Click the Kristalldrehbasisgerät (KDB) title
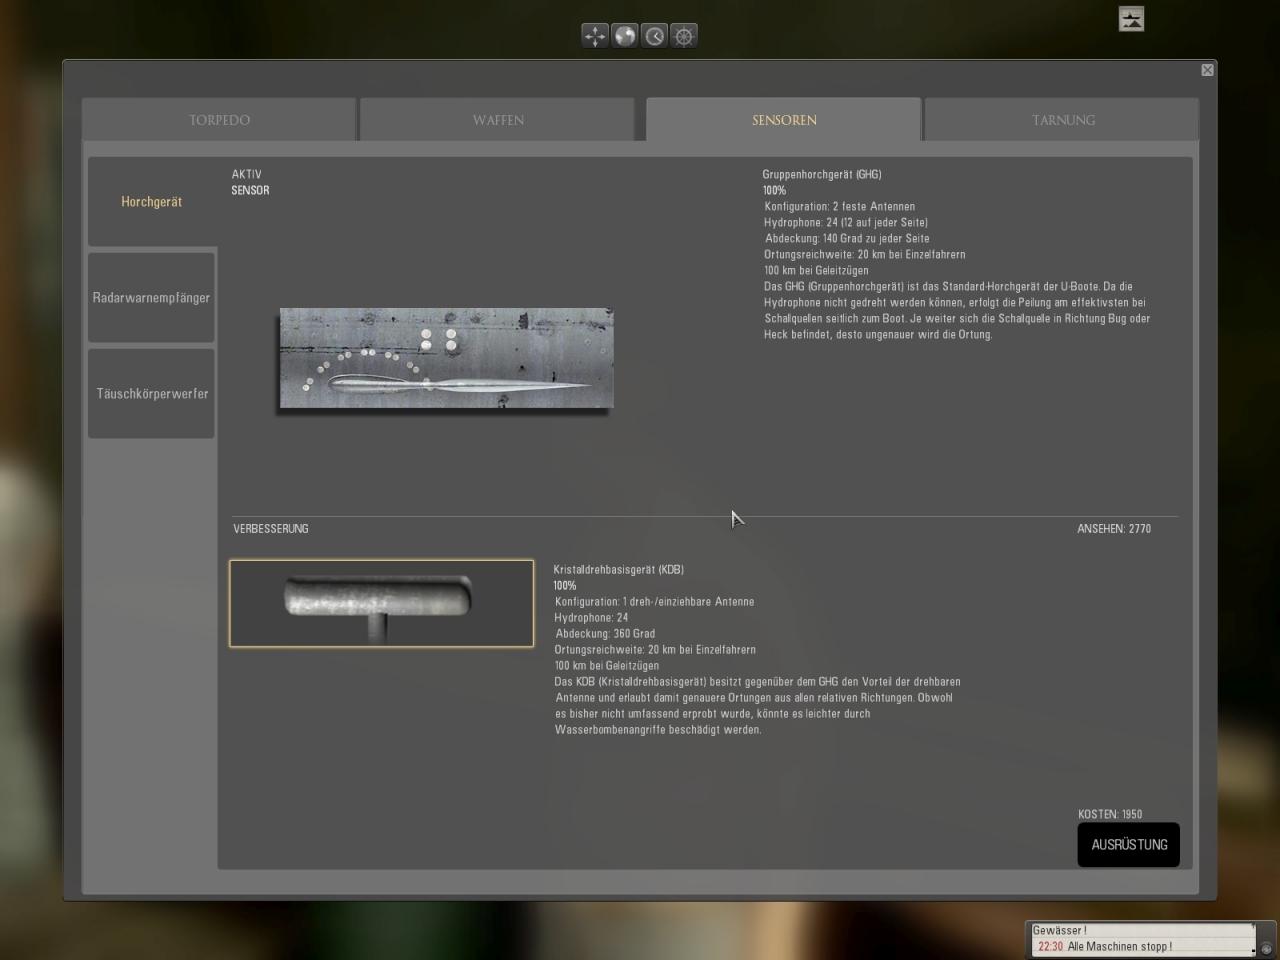 click(619, 570)
